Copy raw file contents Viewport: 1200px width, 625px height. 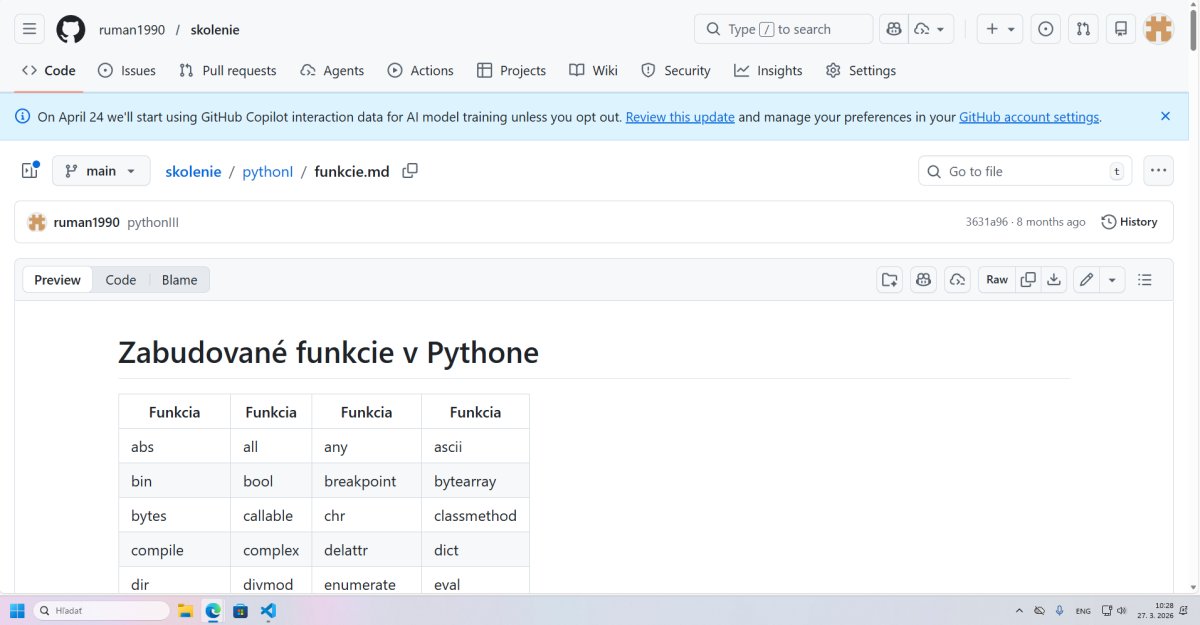click(x=1028, y=280)
